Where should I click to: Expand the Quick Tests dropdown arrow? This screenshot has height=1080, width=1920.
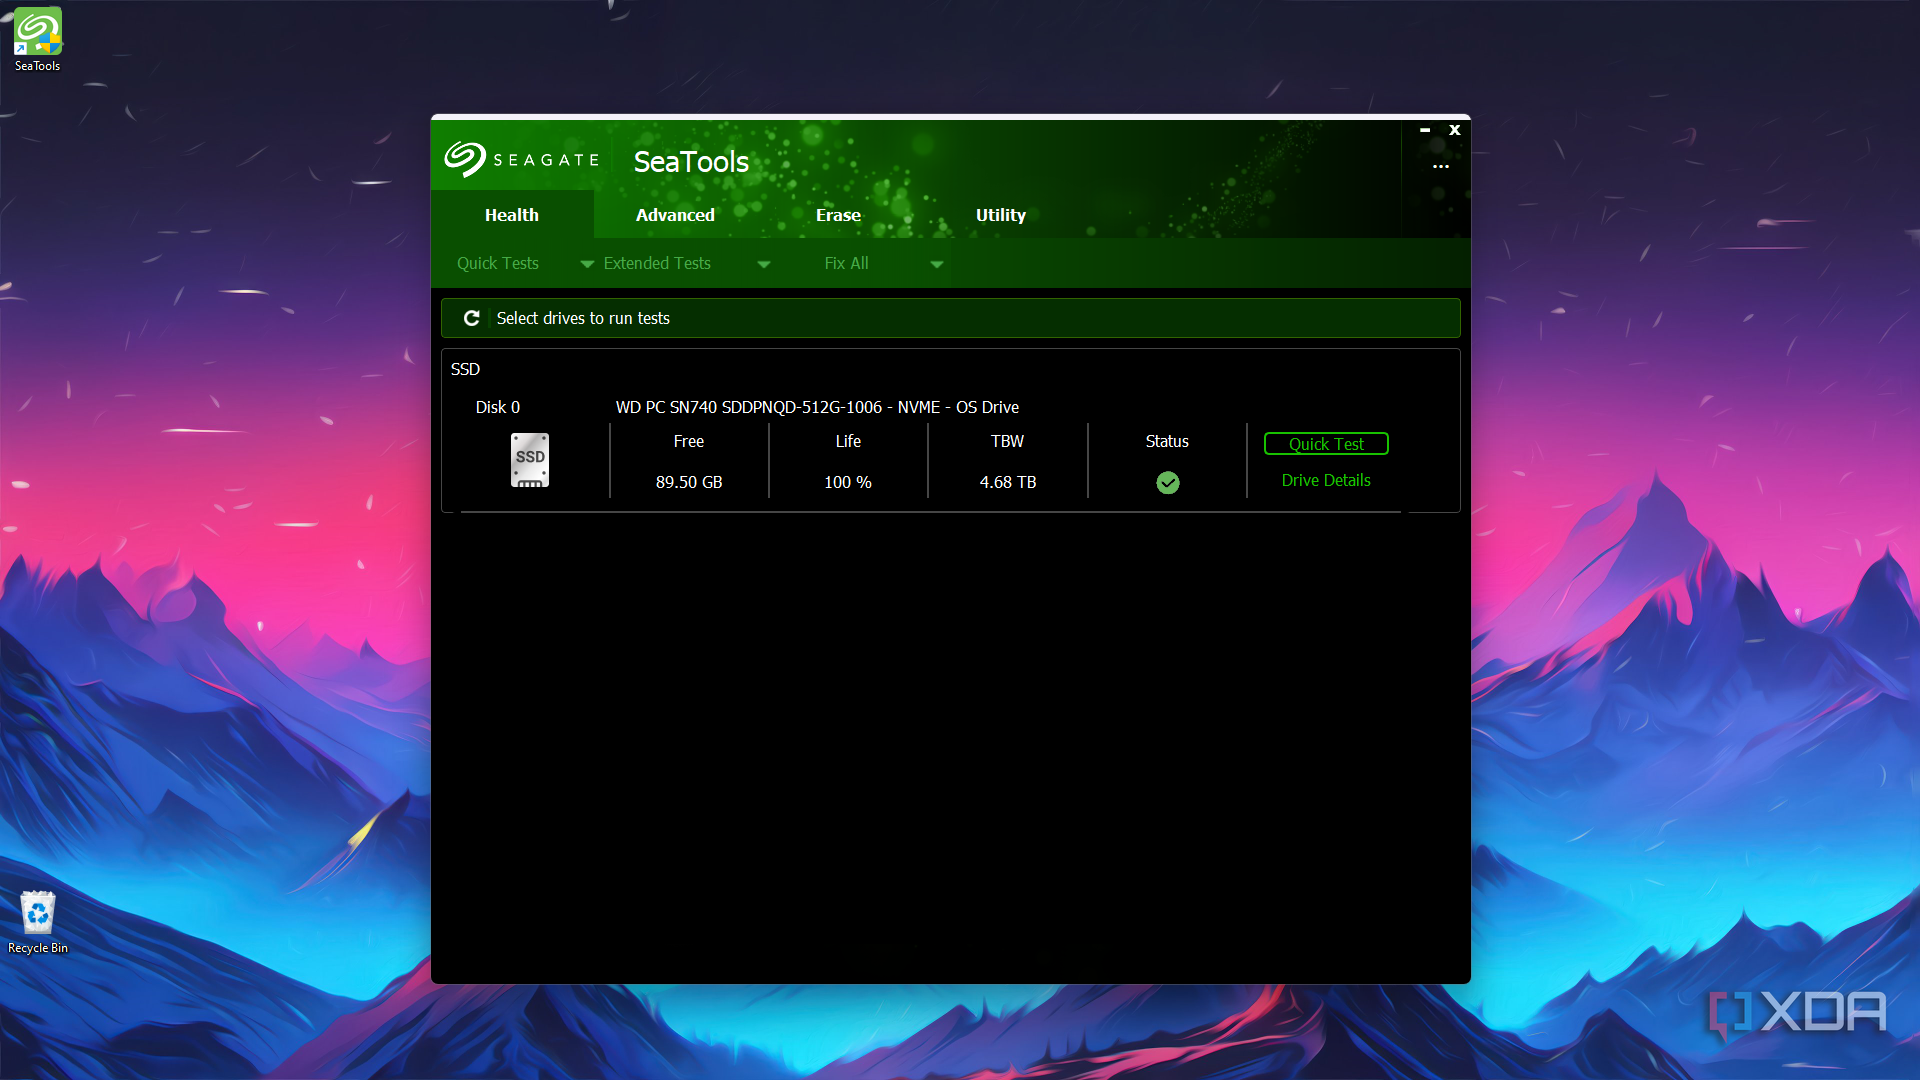587,264
